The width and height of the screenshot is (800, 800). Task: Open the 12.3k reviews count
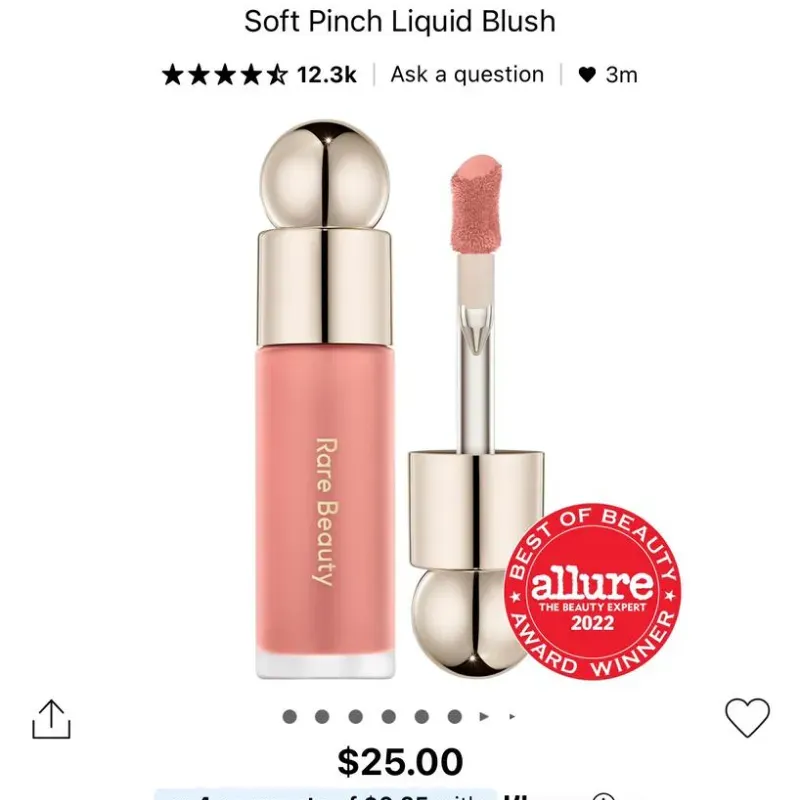click(x=327, y=74)
